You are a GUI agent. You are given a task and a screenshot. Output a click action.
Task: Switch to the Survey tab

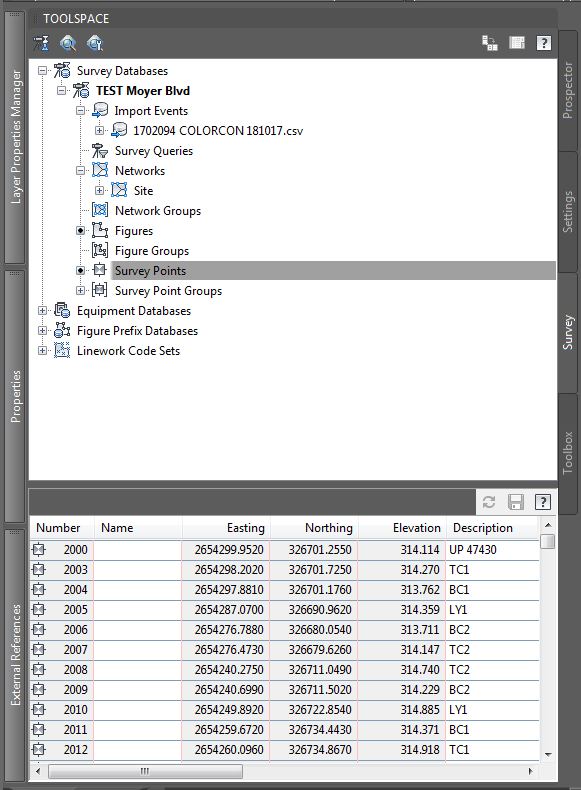568,333
